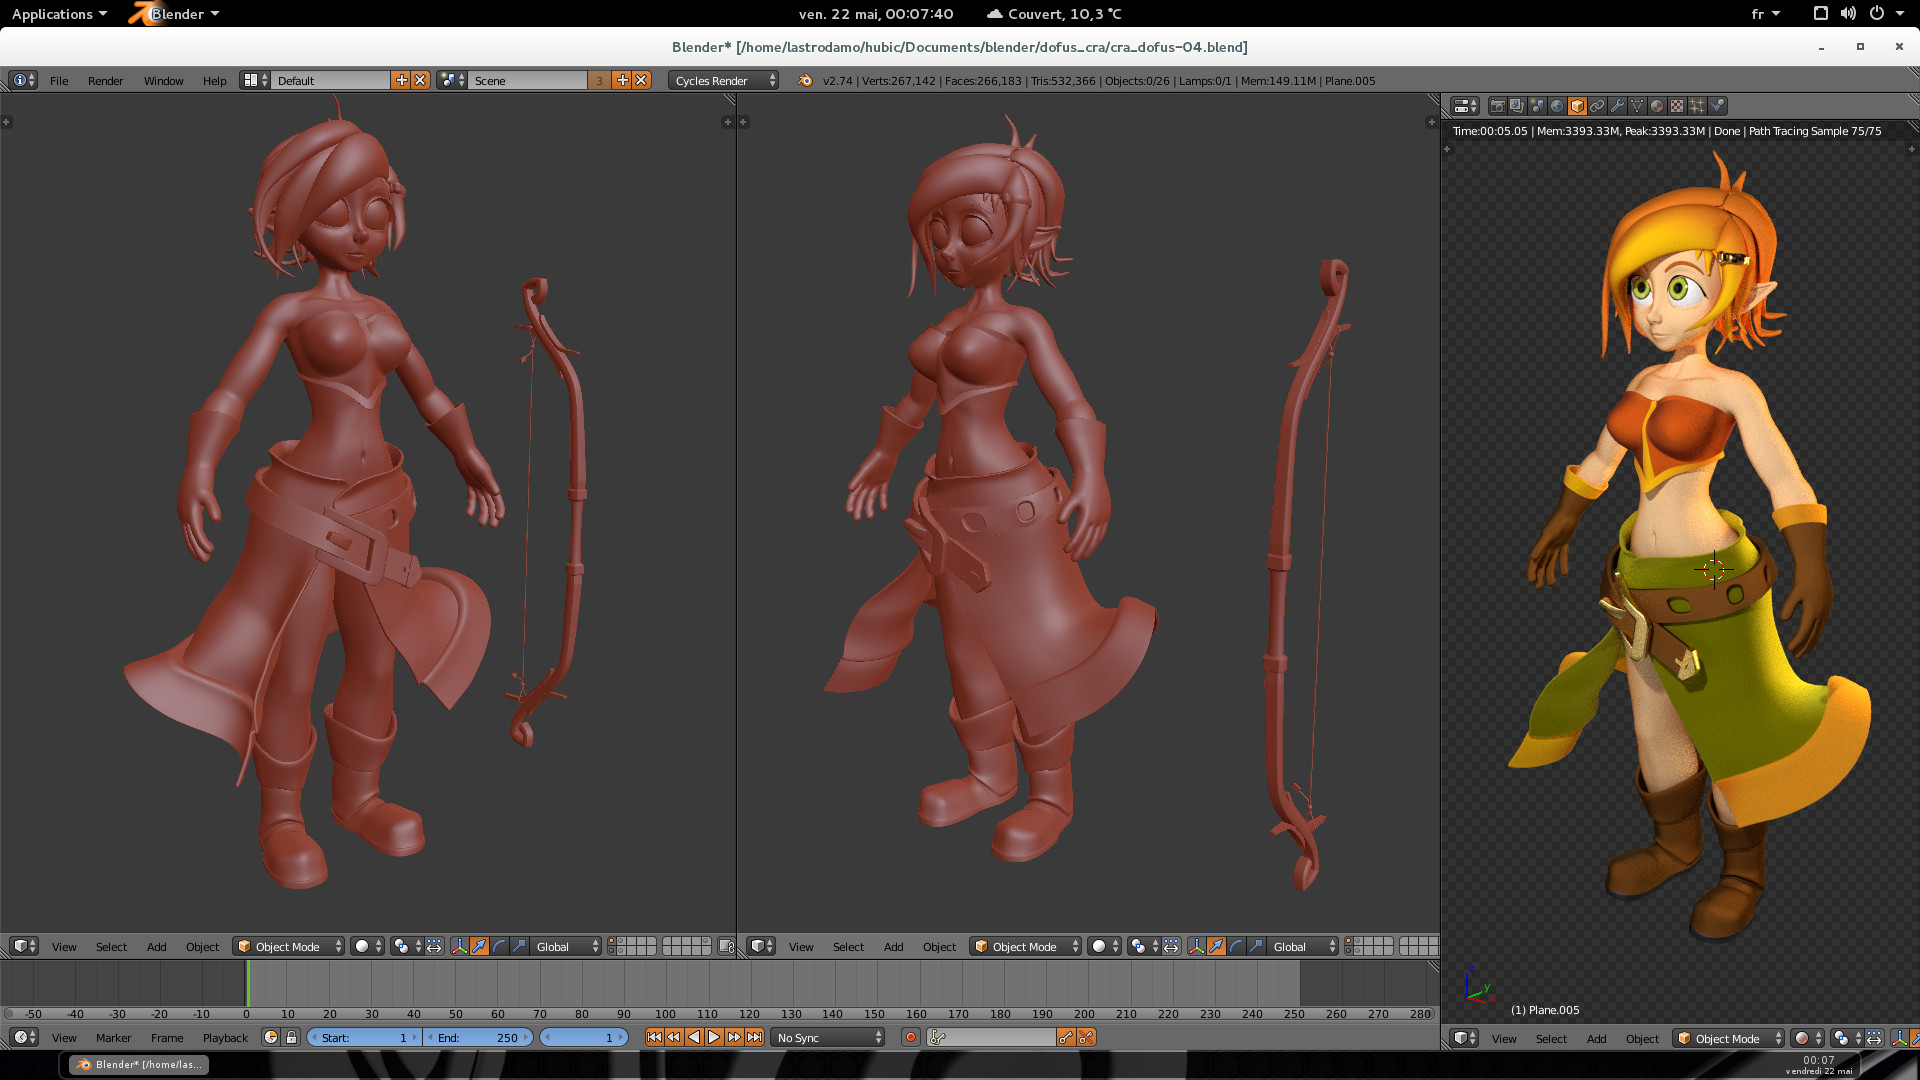Toggle 3D manipulator widget in middle viewport
This screenshot has height=1080, width=1920.
(1196, 946)
